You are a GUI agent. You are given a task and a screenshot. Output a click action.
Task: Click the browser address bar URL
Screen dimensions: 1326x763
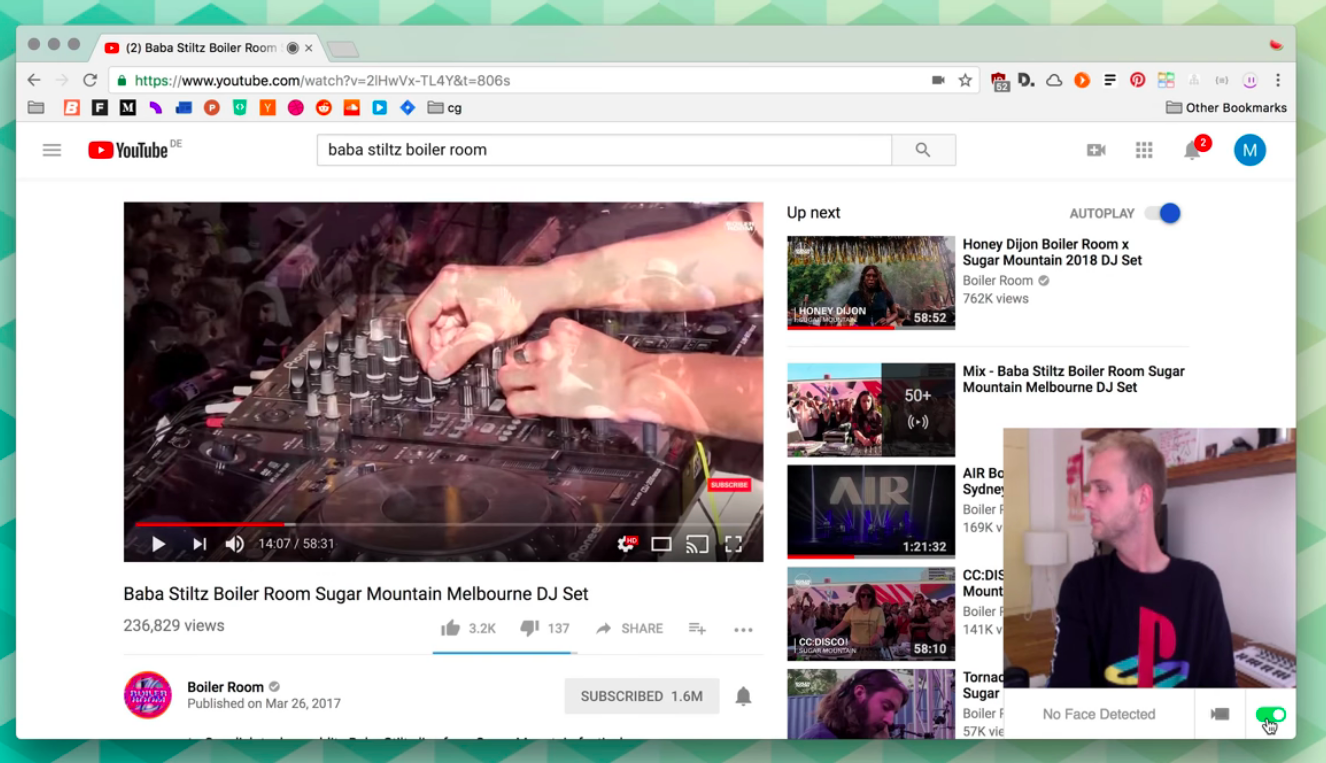322,80
